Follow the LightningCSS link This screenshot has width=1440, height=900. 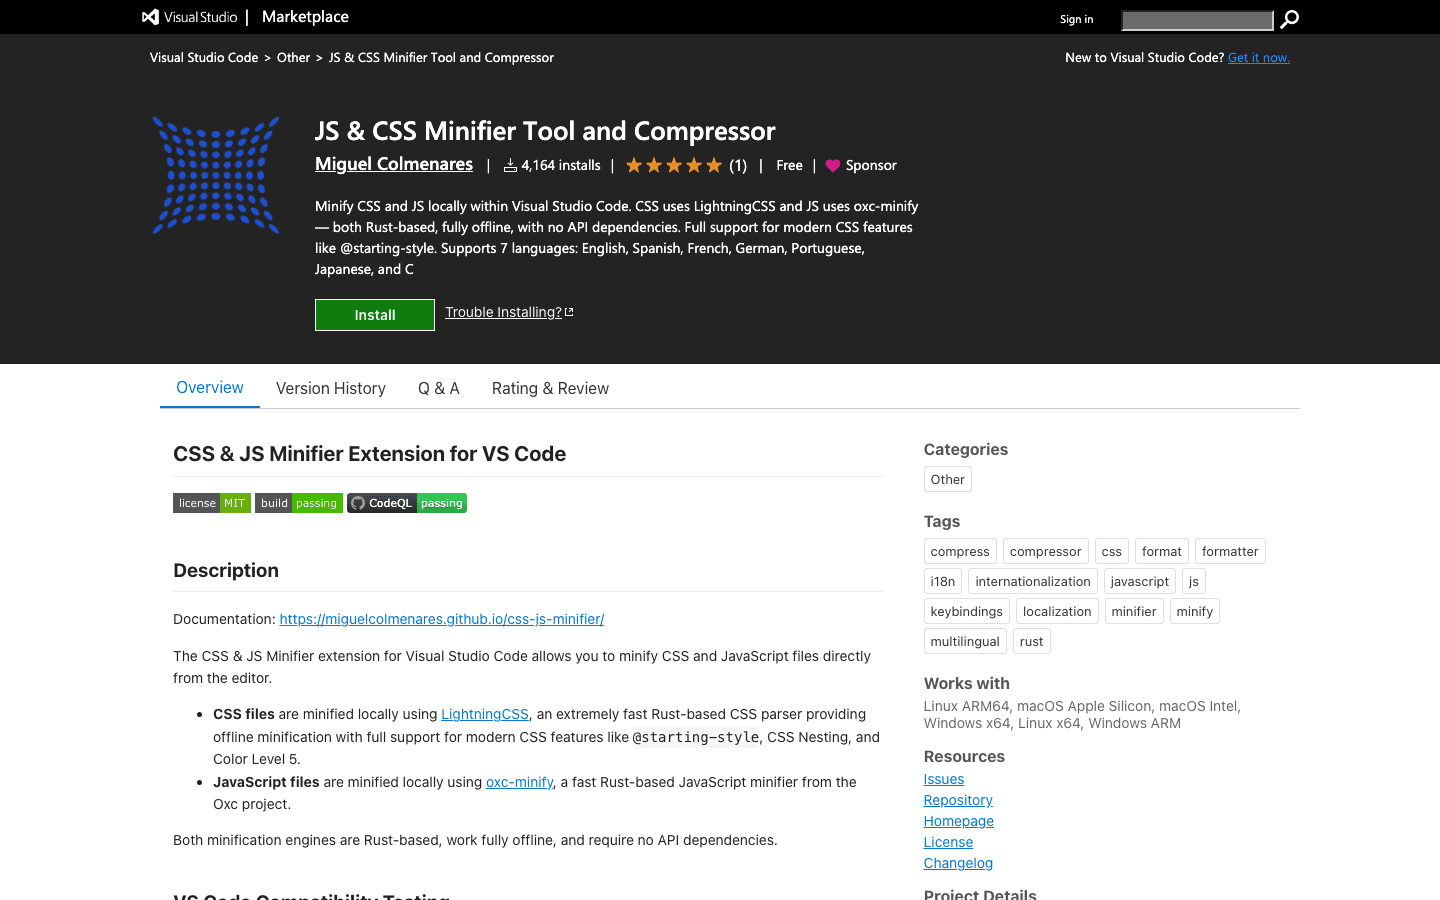click(485, 714)
